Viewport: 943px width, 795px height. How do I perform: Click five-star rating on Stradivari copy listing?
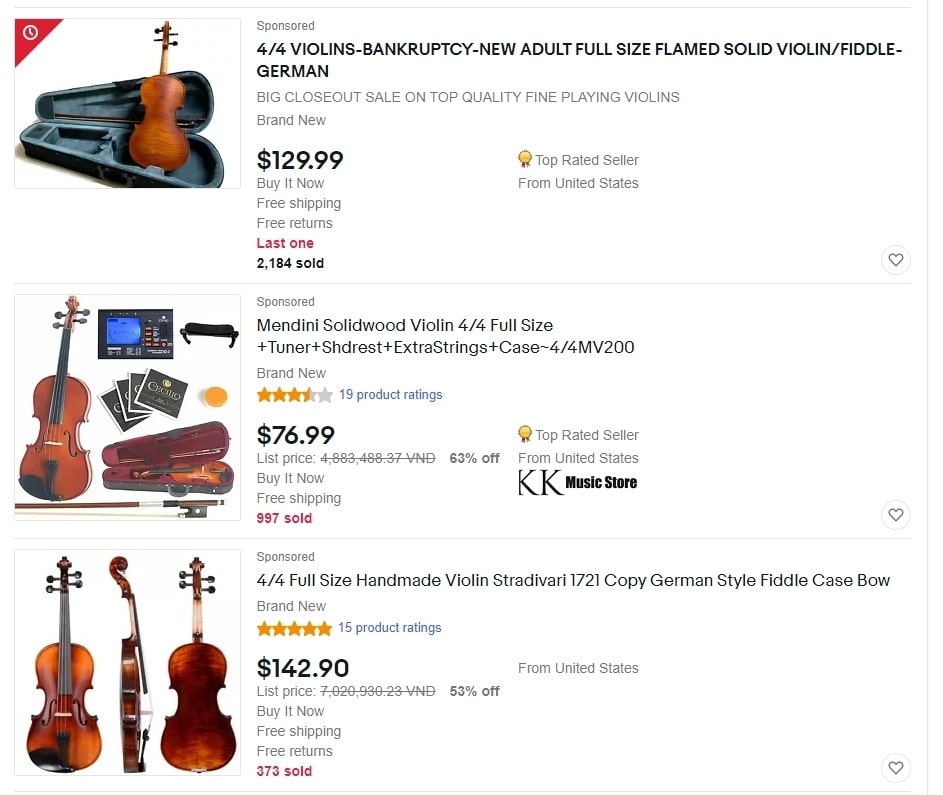tap(294, 628)
